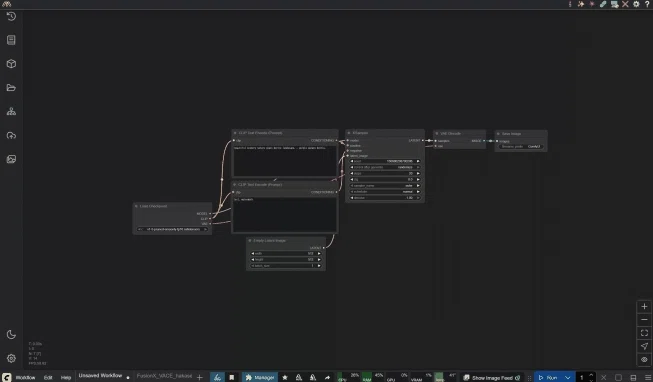Click the seed value field in KSampler
Image resolution: width=653 pixels, height=382 pixels.
pyautogui.click(x=385, y=161)
